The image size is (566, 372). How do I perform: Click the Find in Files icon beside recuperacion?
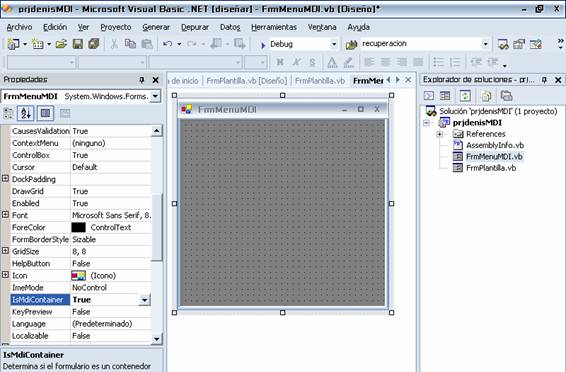351,44
